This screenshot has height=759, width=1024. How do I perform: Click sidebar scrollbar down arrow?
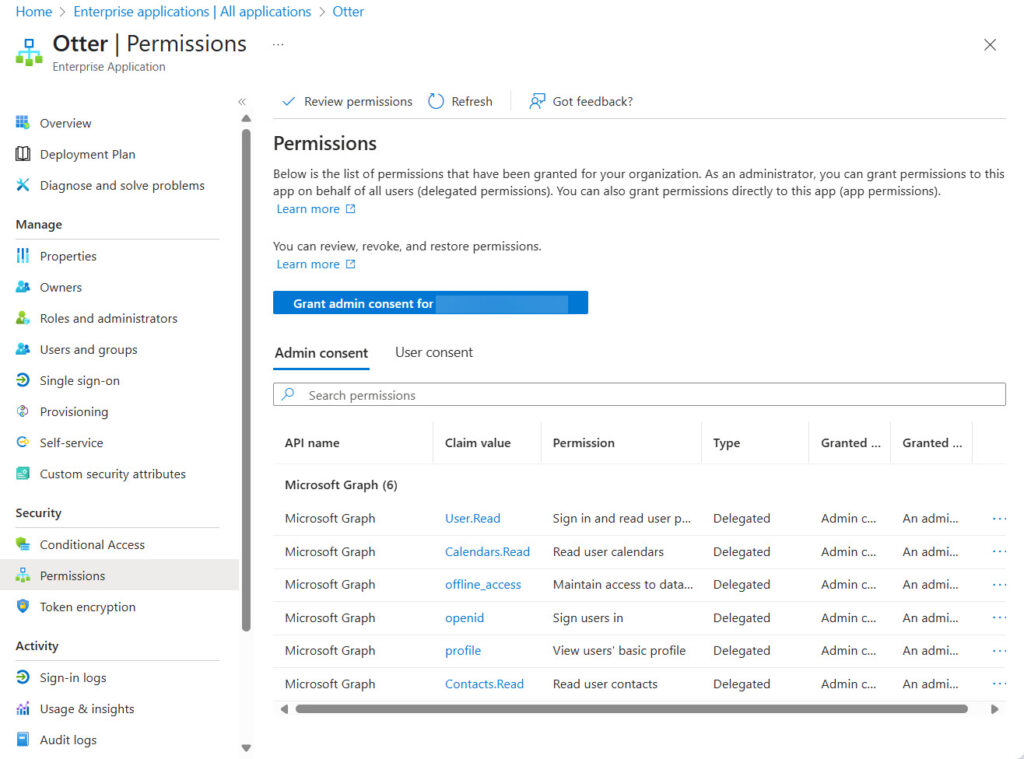point(246,749)
